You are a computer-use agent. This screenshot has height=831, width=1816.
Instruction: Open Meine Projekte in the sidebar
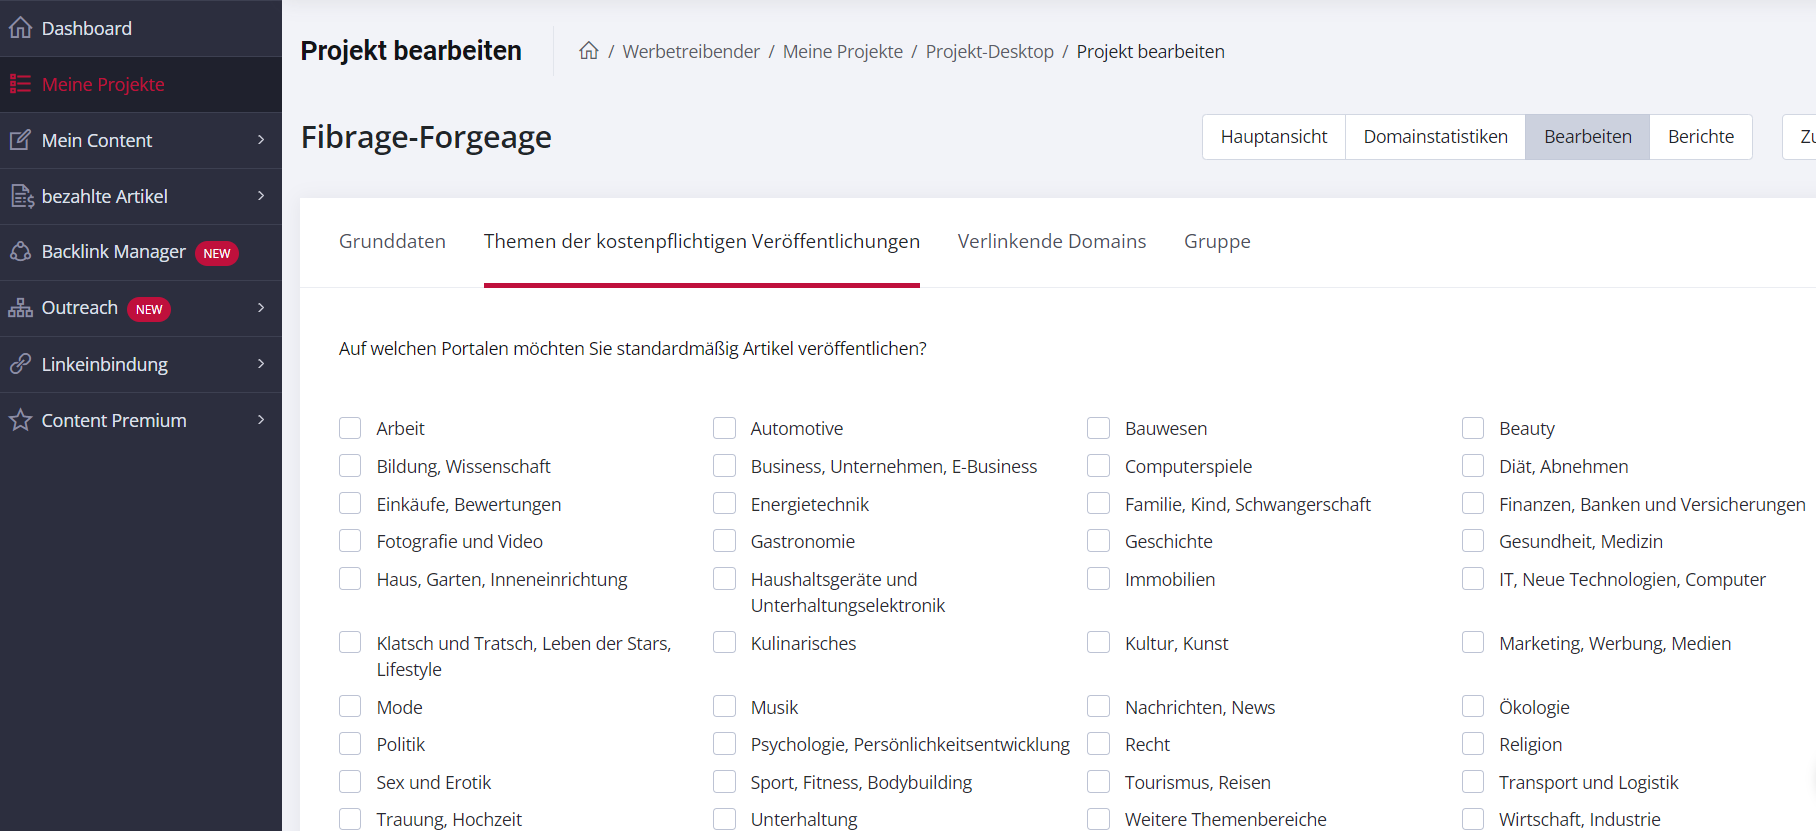(141, 84)
